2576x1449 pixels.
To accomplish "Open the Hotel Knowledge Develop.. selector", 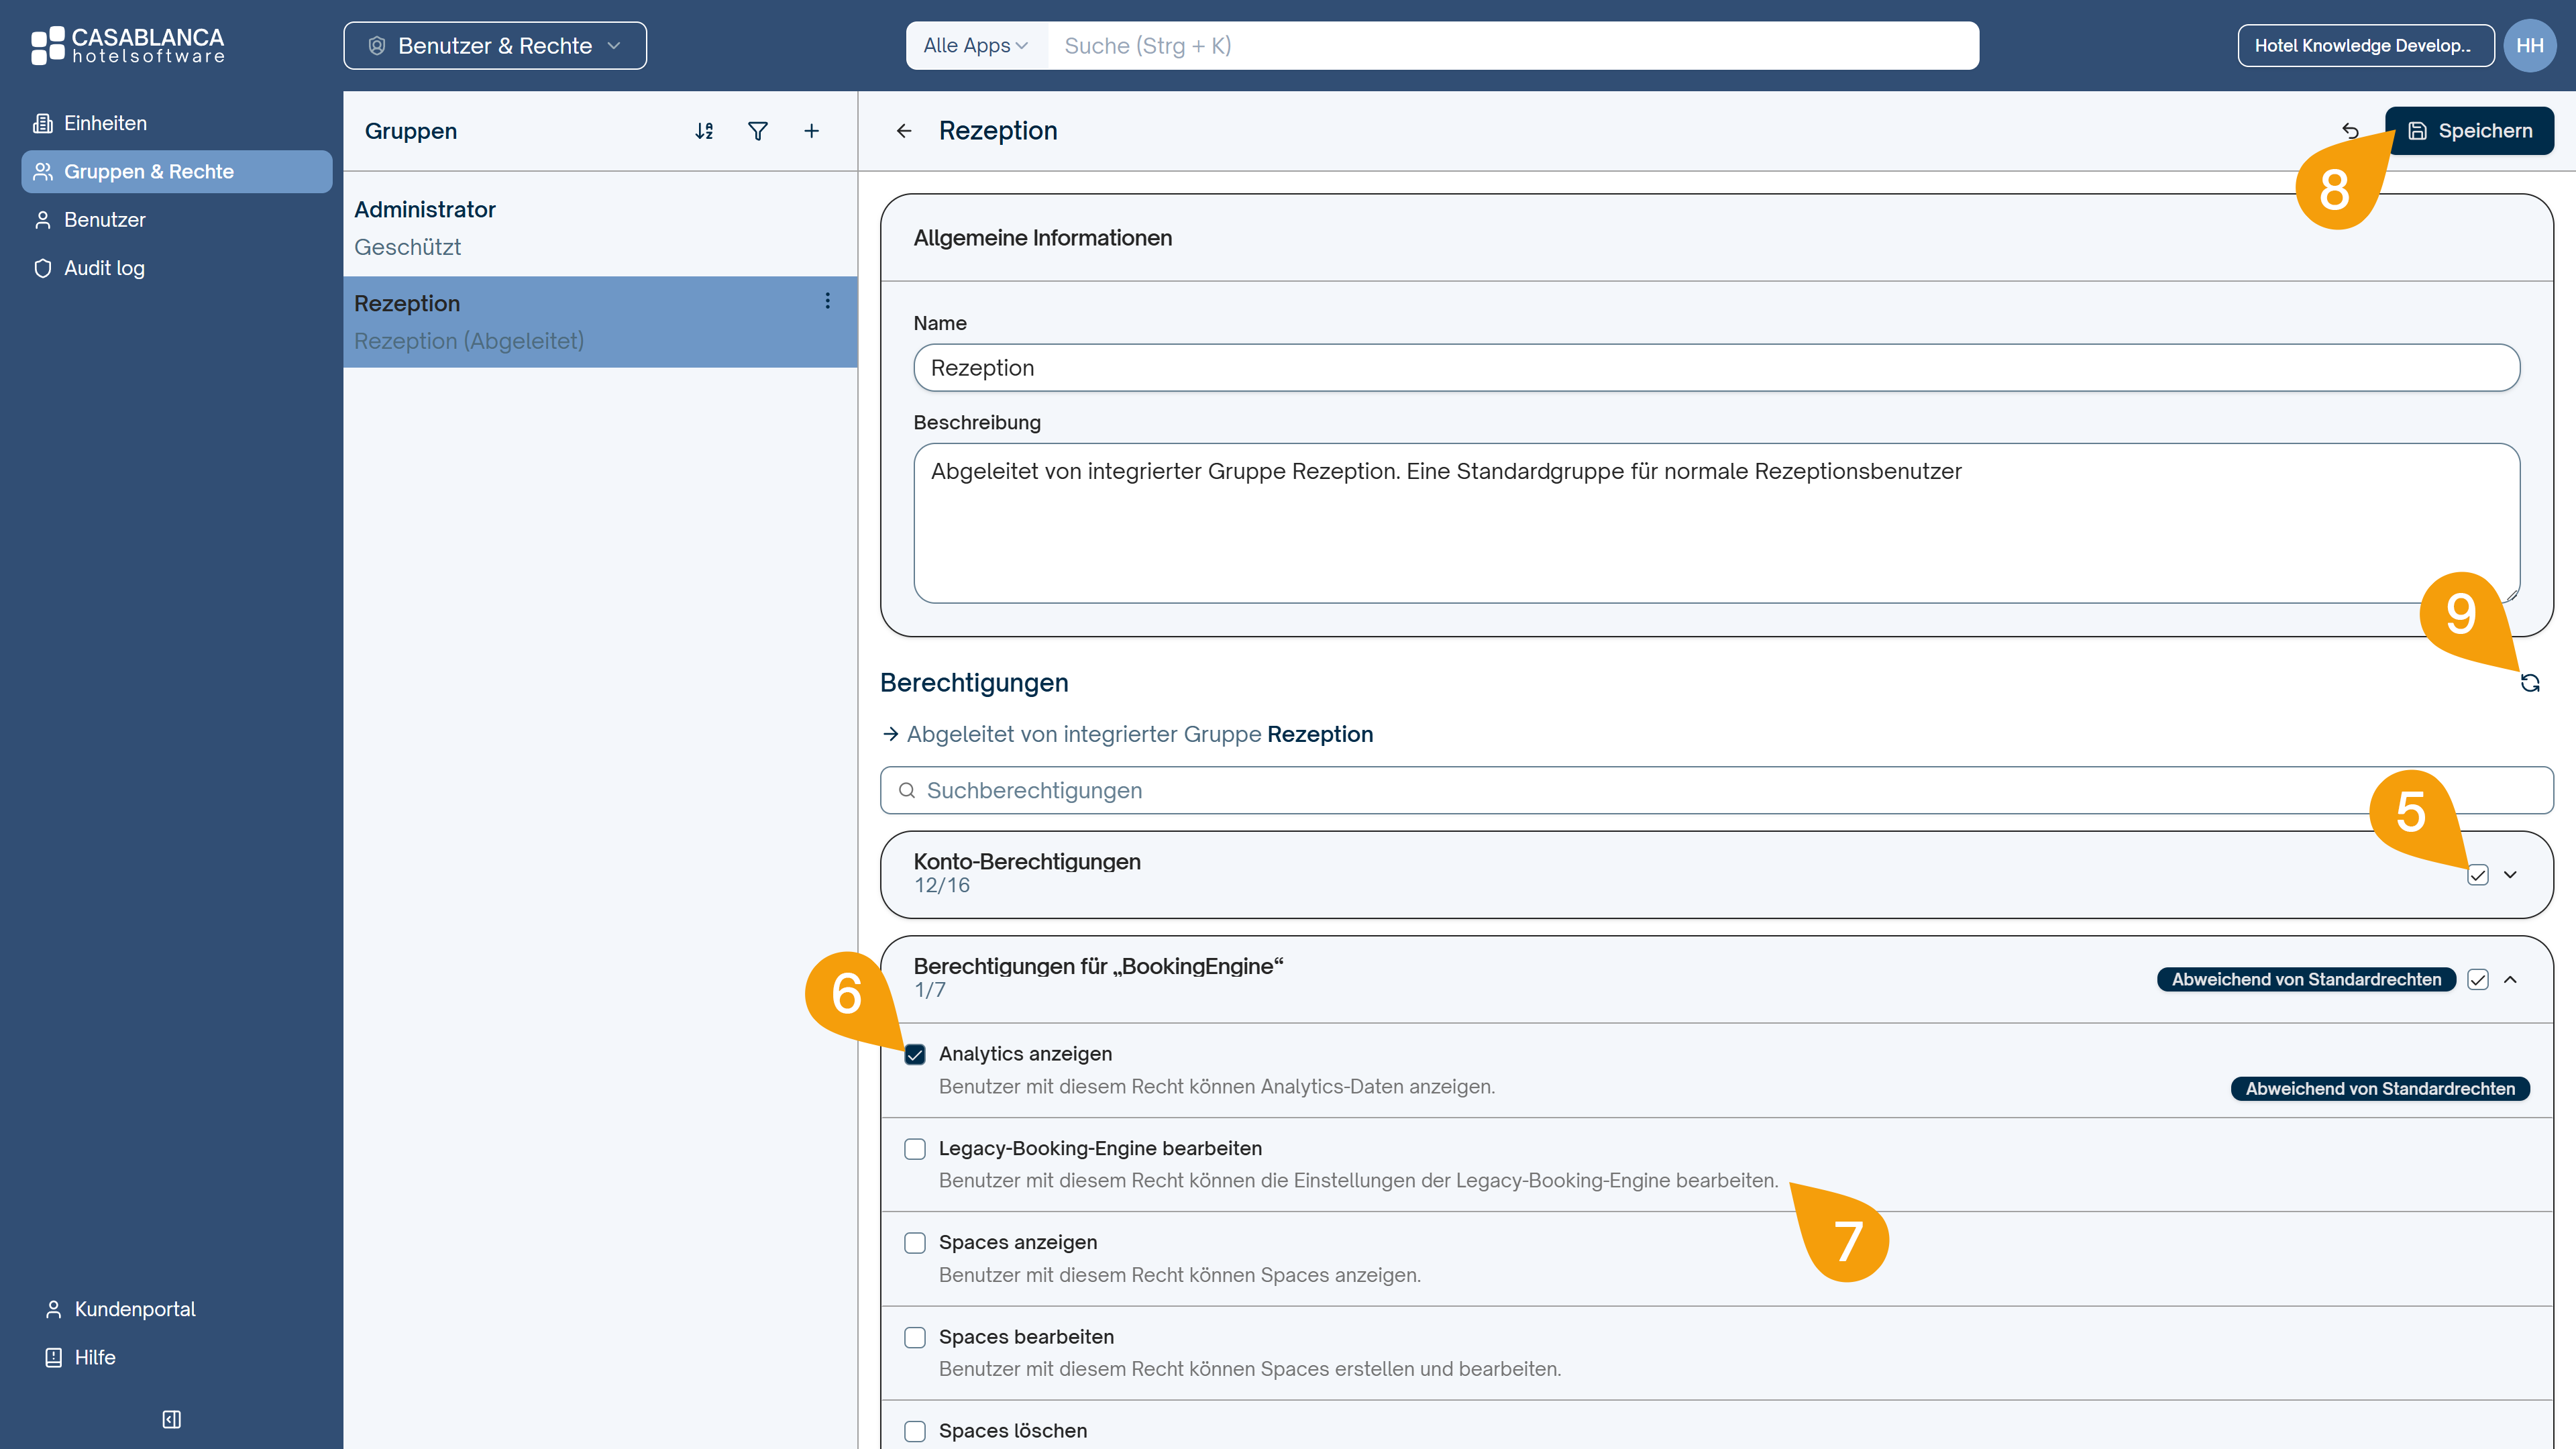I will click(x=2365, y=45).
